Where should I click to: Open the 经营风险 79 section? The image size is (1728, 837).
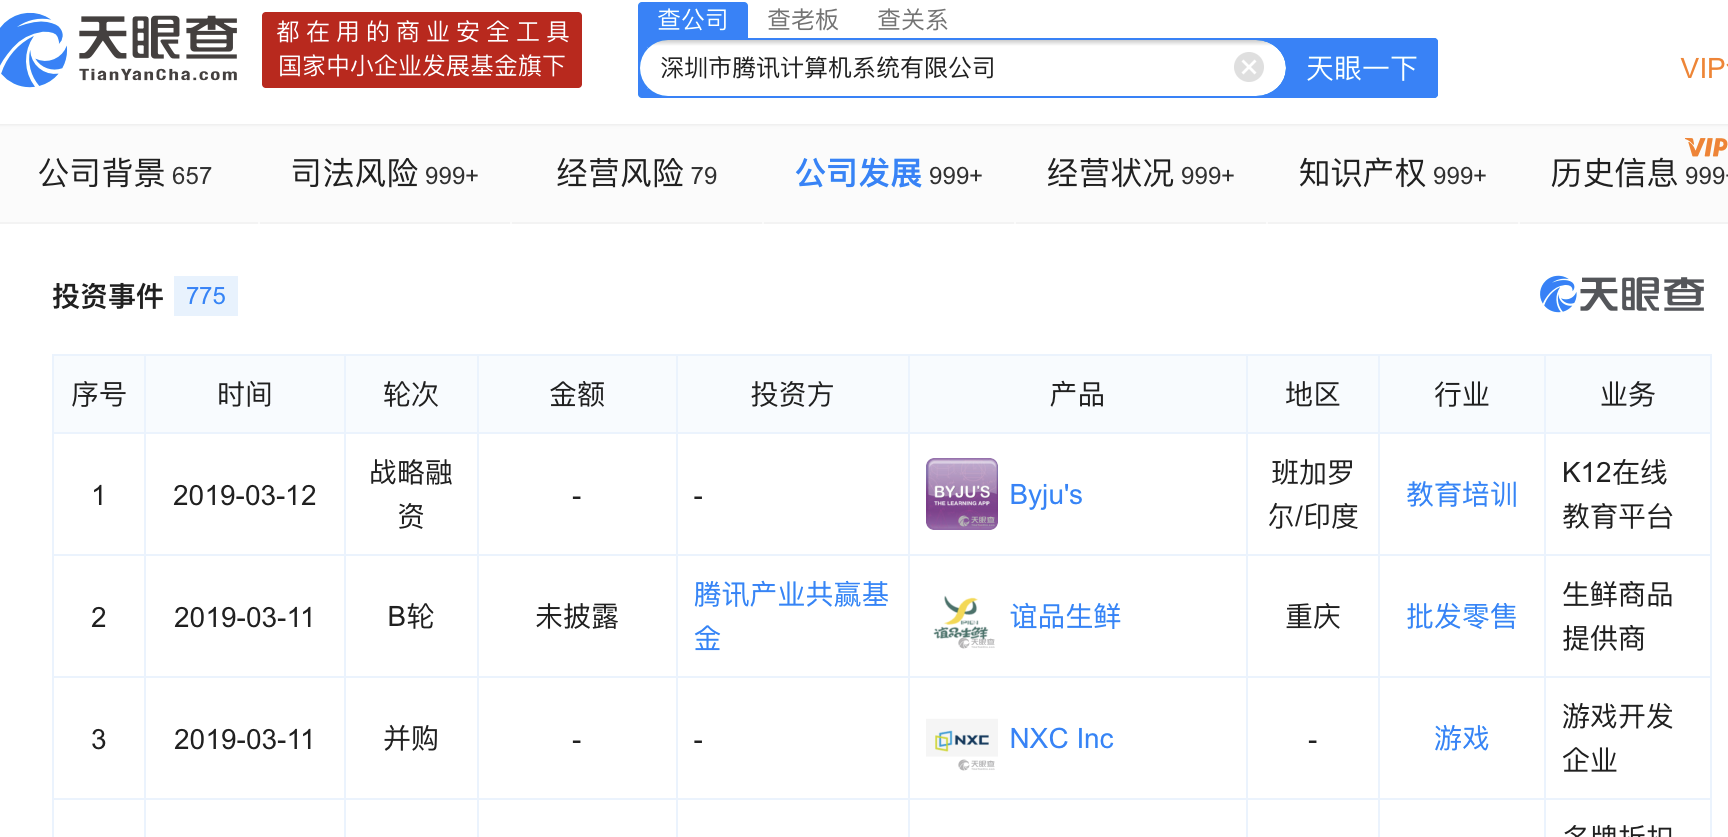637,174
